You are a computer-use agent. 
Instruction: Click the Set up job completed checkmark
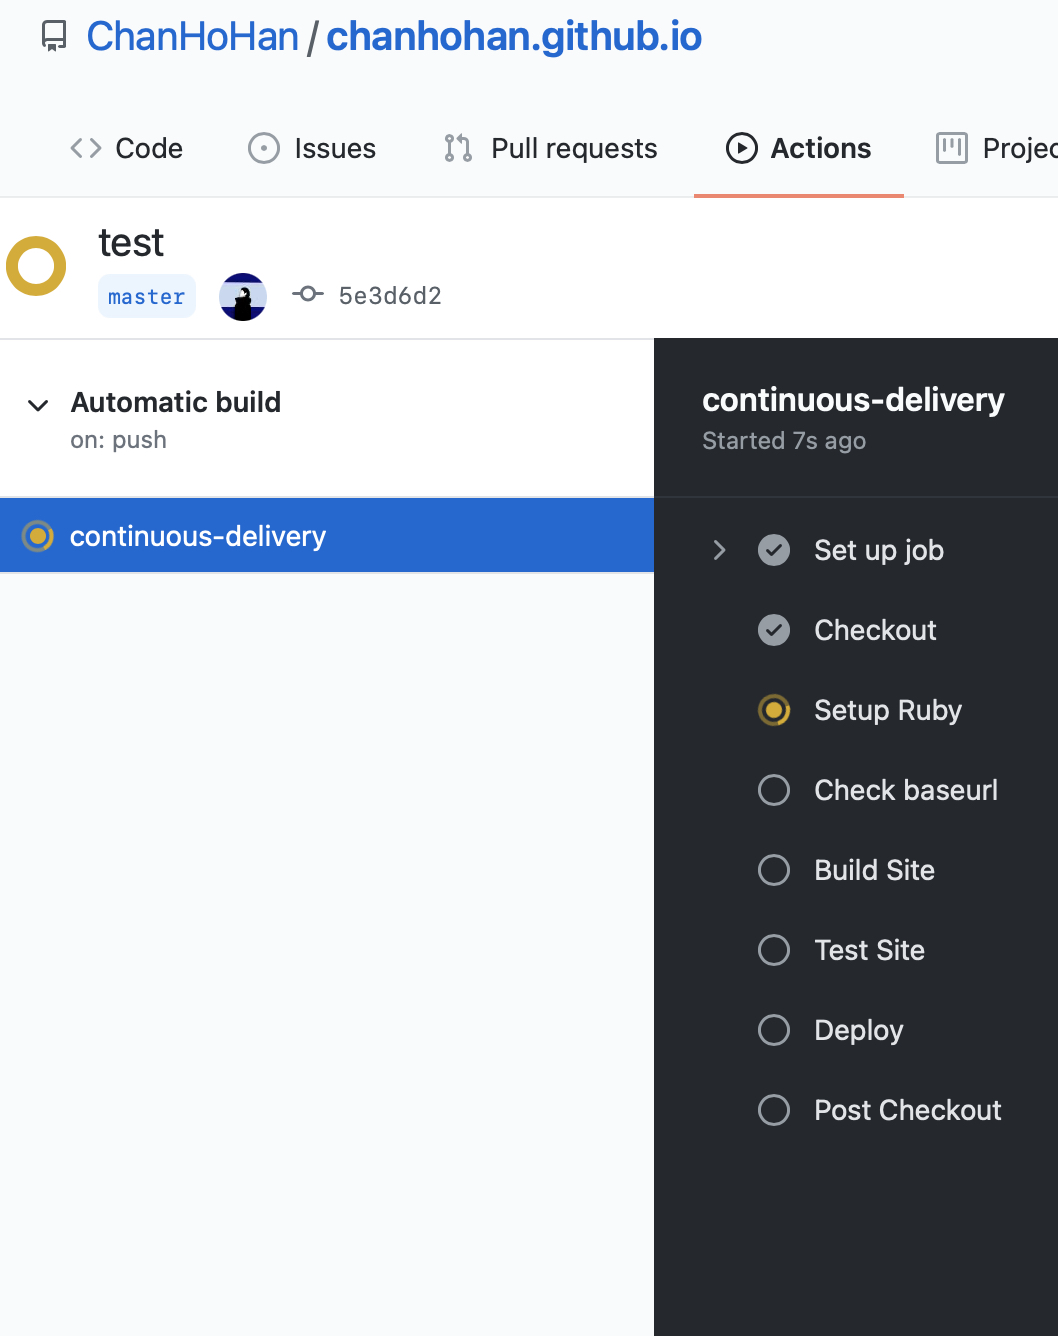[773, 550]
